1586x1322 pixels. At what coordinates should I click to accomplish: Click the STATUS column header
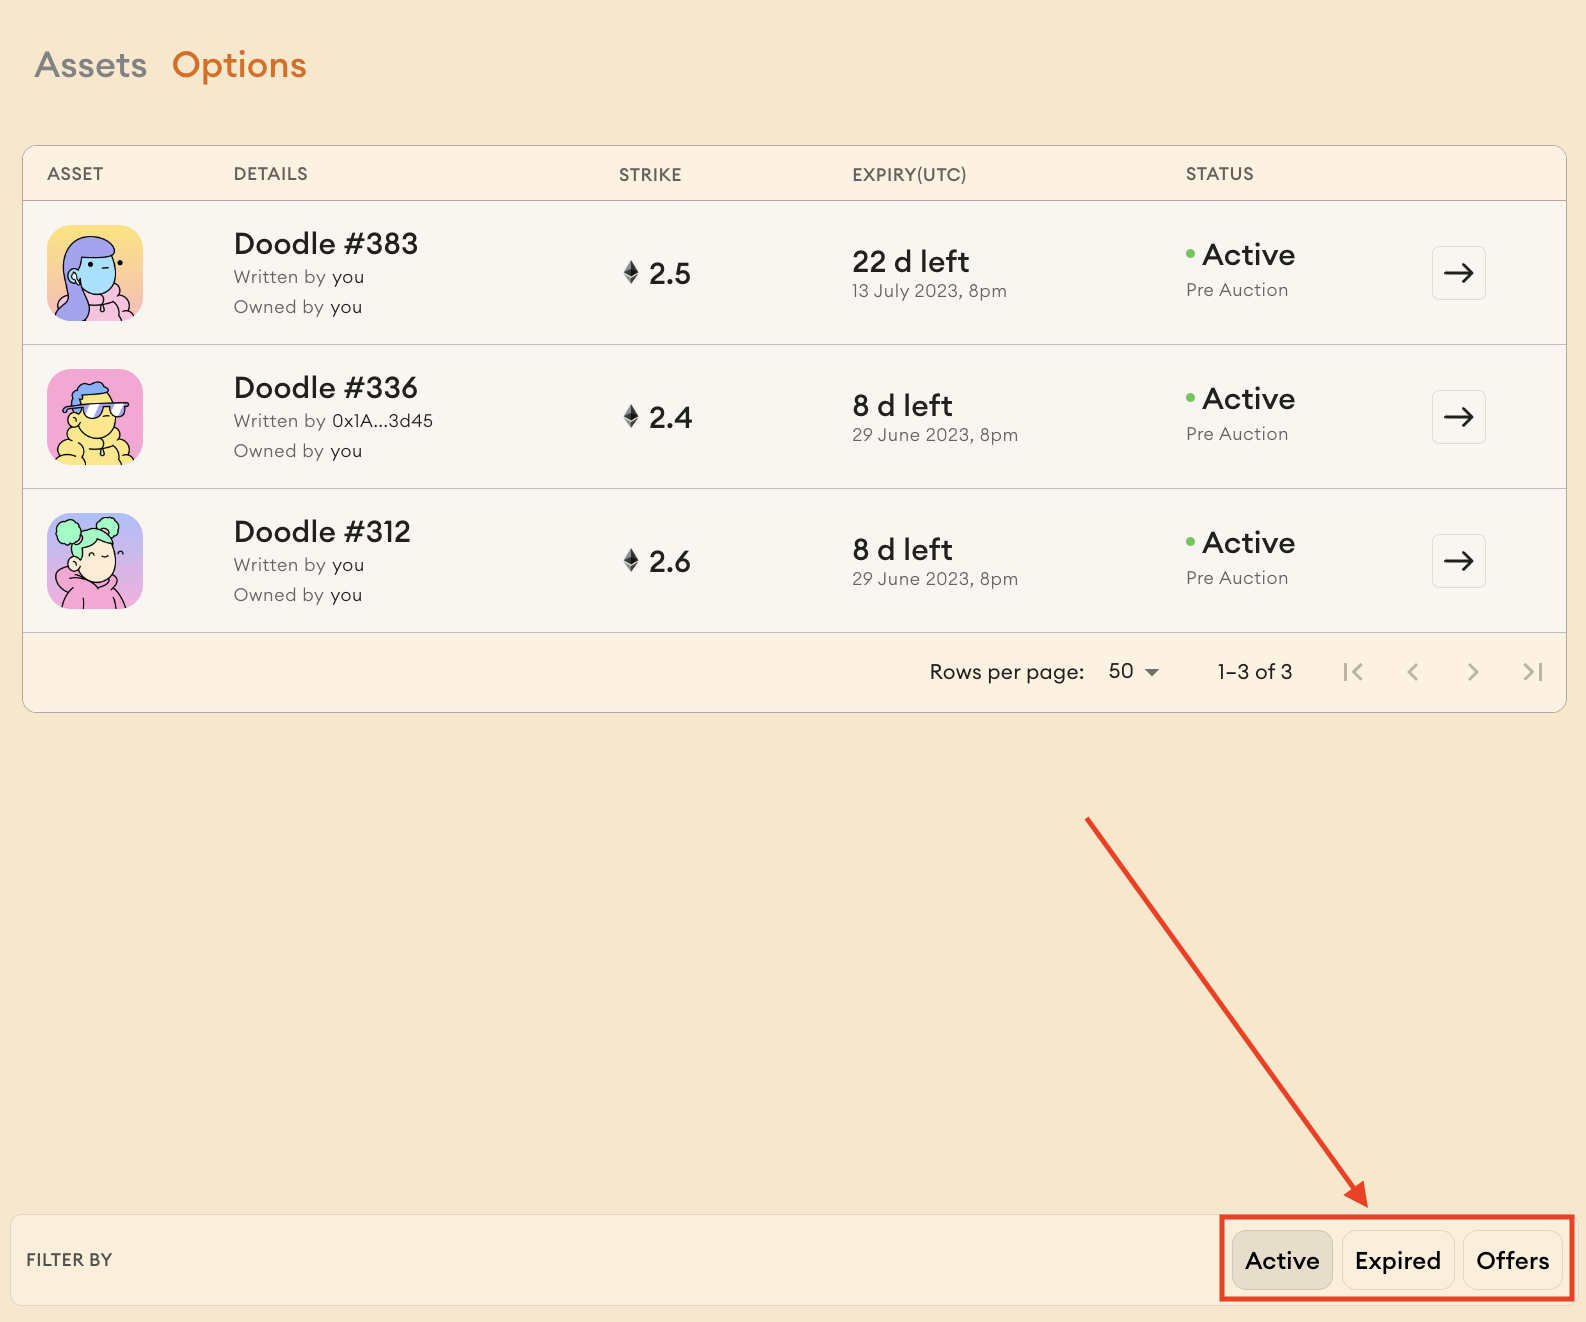[1220, 174]
